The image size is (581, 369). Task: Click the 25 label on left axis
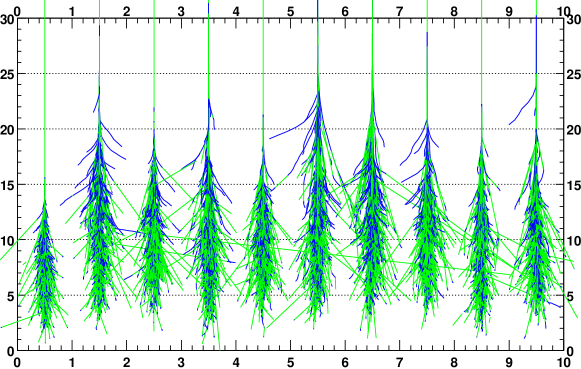tap(7, 75)
